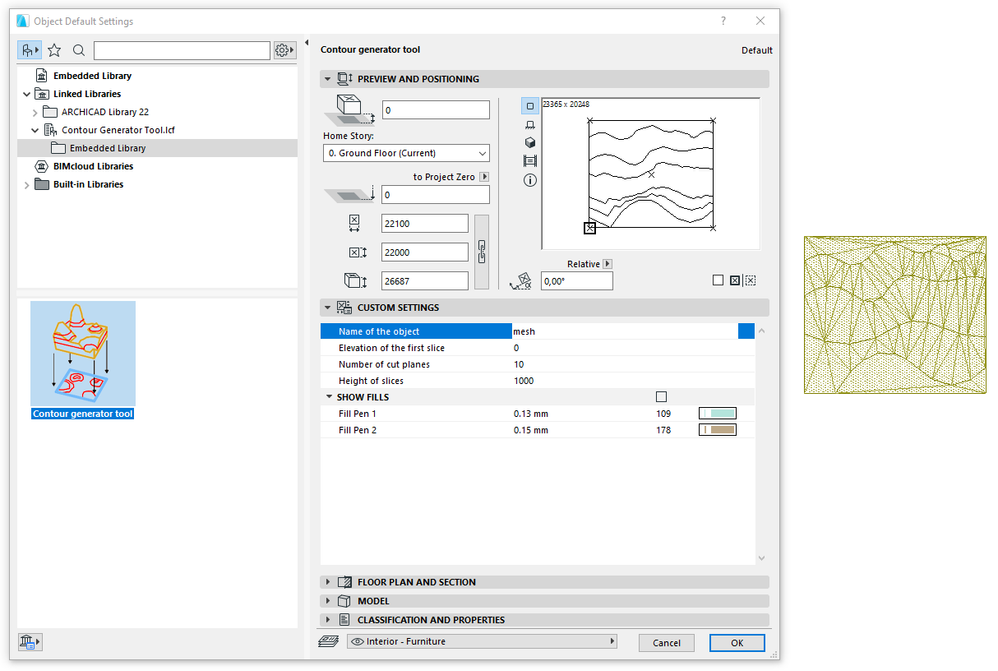This screenshot has width=998, height=671.
Task: Click the Height of slices value 1000
Action: [x=524, y=381]
